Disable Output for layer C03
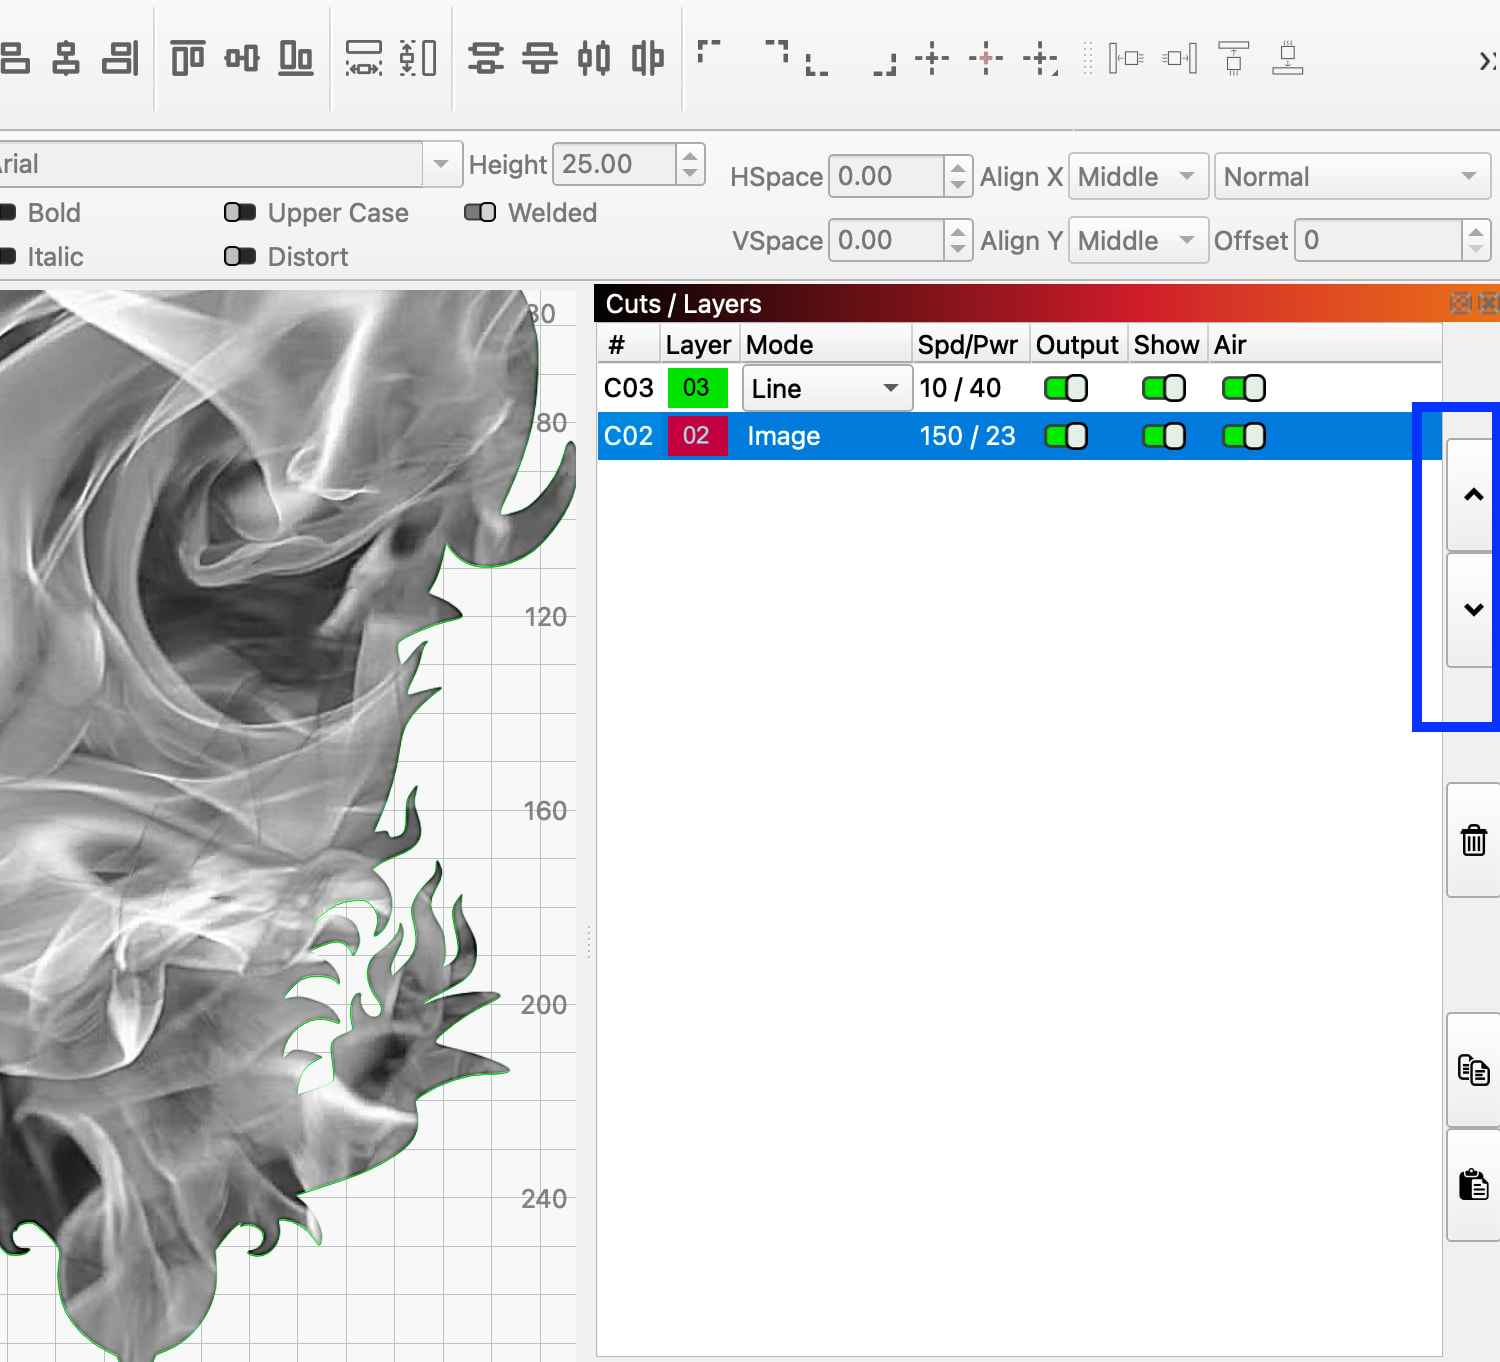Image resolution: width=1500 pixels, height=1362 pixels. [x=1065, y=388]
